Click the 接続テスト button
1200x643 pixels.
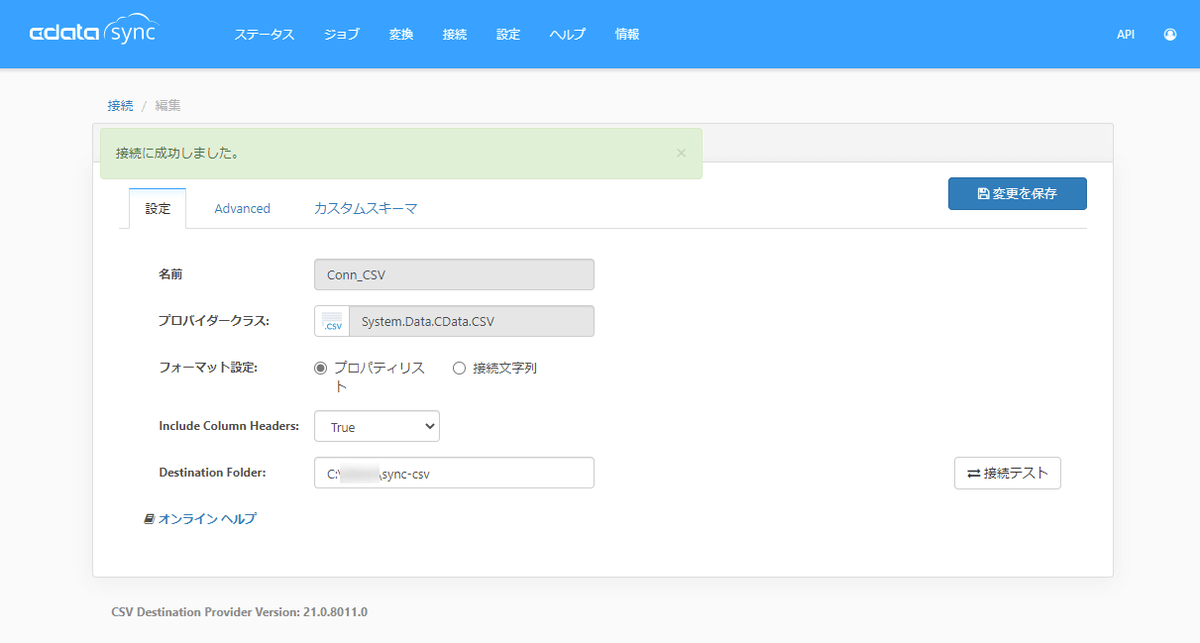coord(1007,473)
